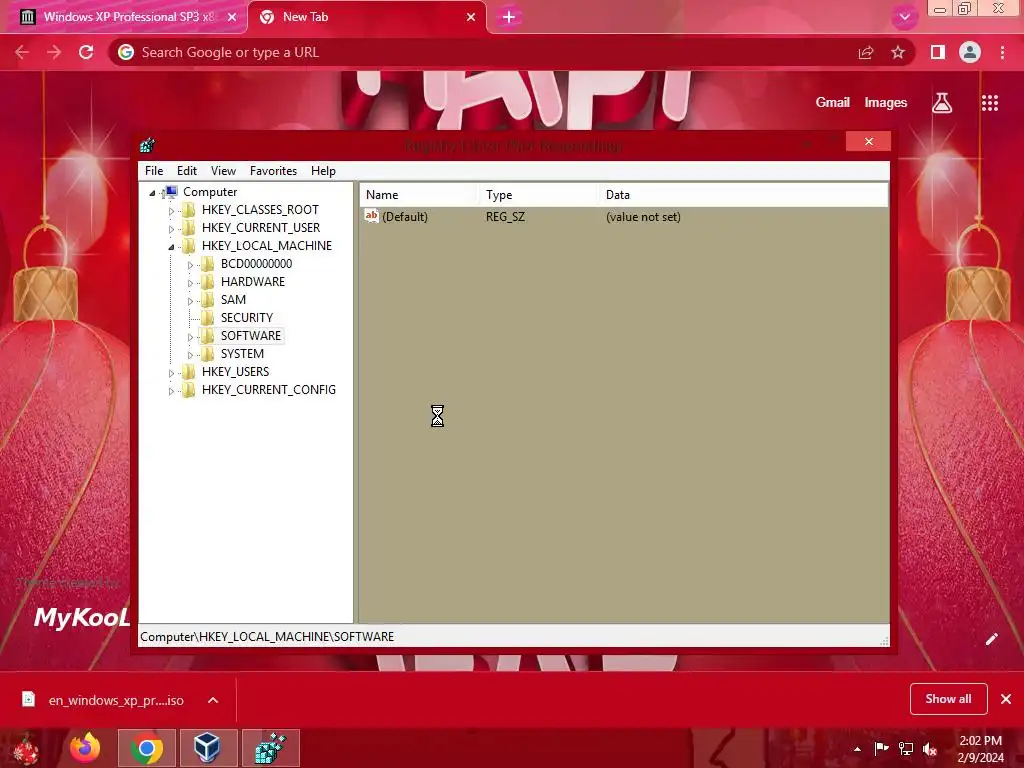Reload the Chrome page
Screen dimensions: 1024x768
(86, 52)
